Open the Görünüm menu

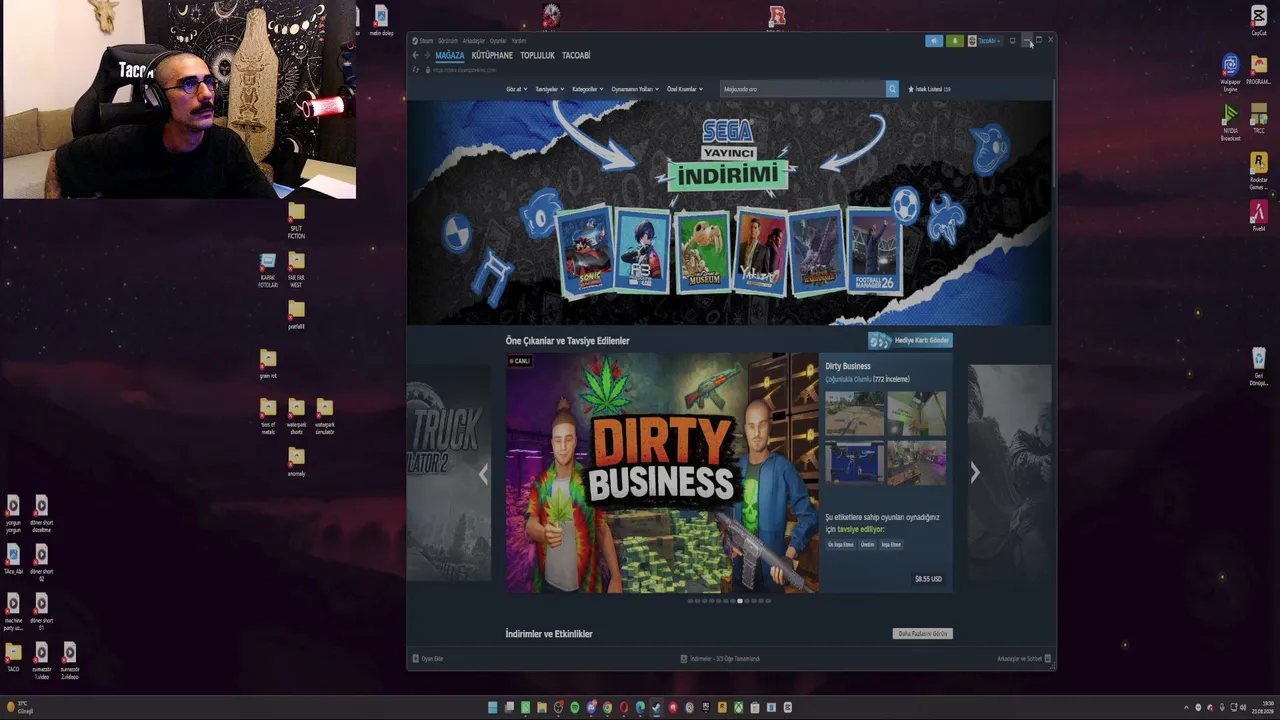point(448,41)
